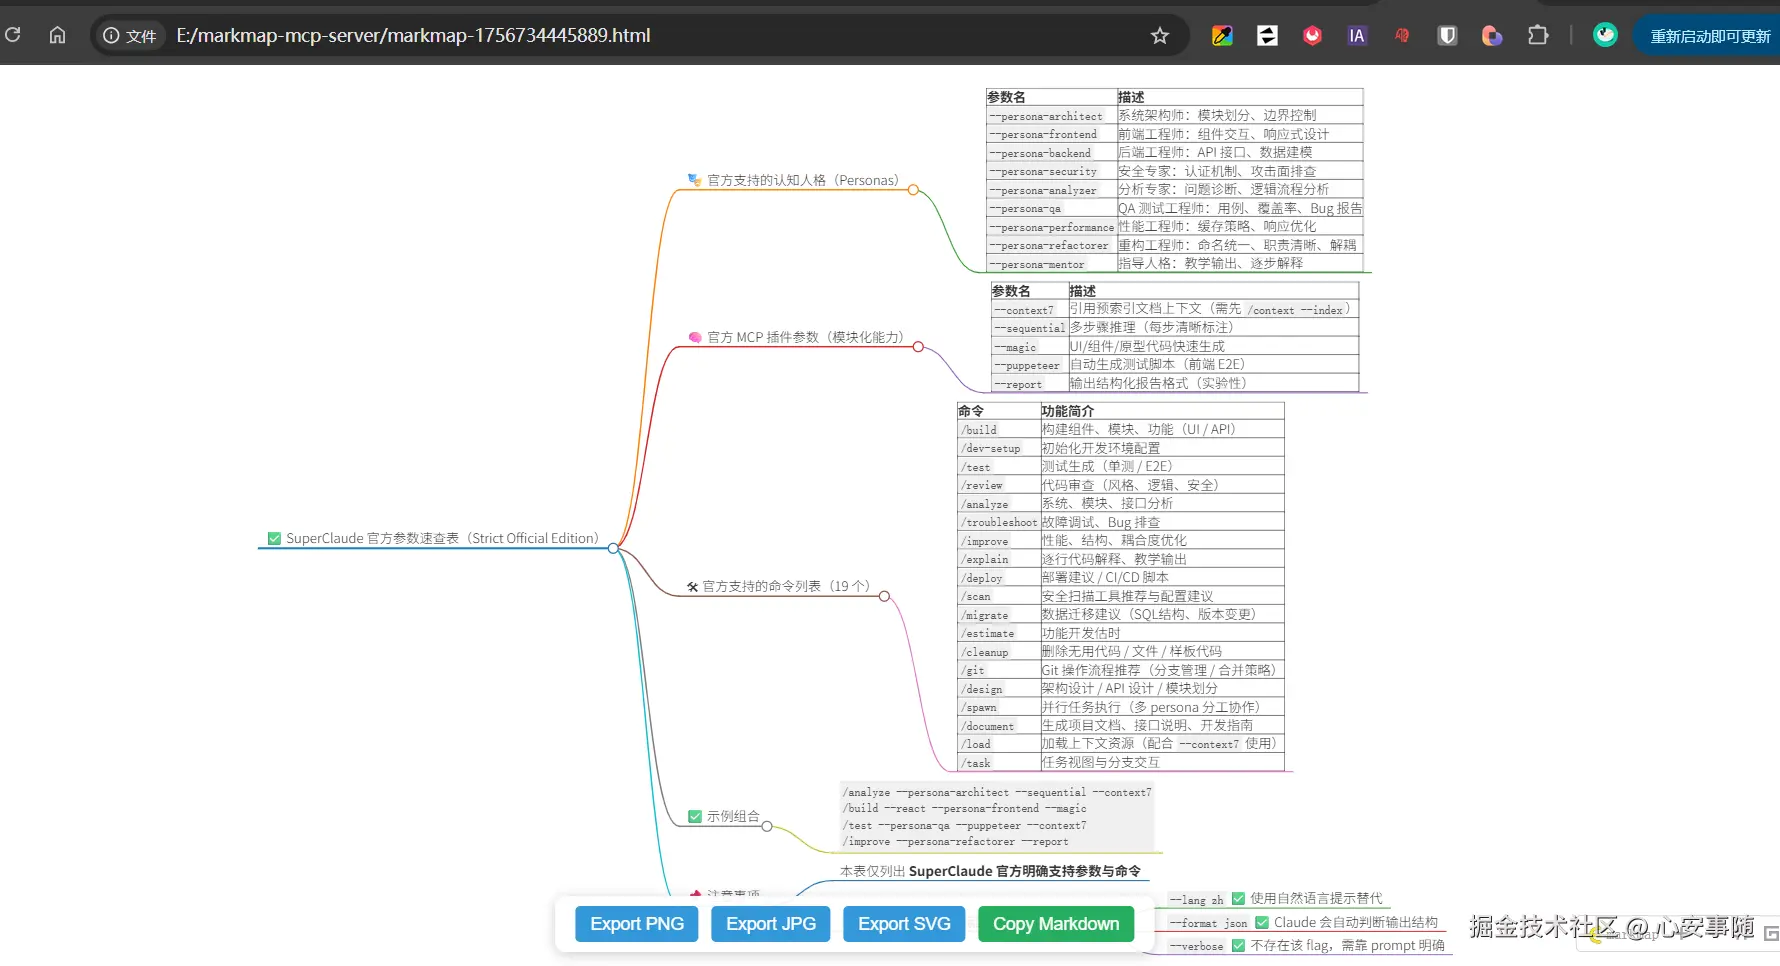
Task: Collapse the 官方 MCP 插件参数 branch circle
Action: [x=918, y=347]
